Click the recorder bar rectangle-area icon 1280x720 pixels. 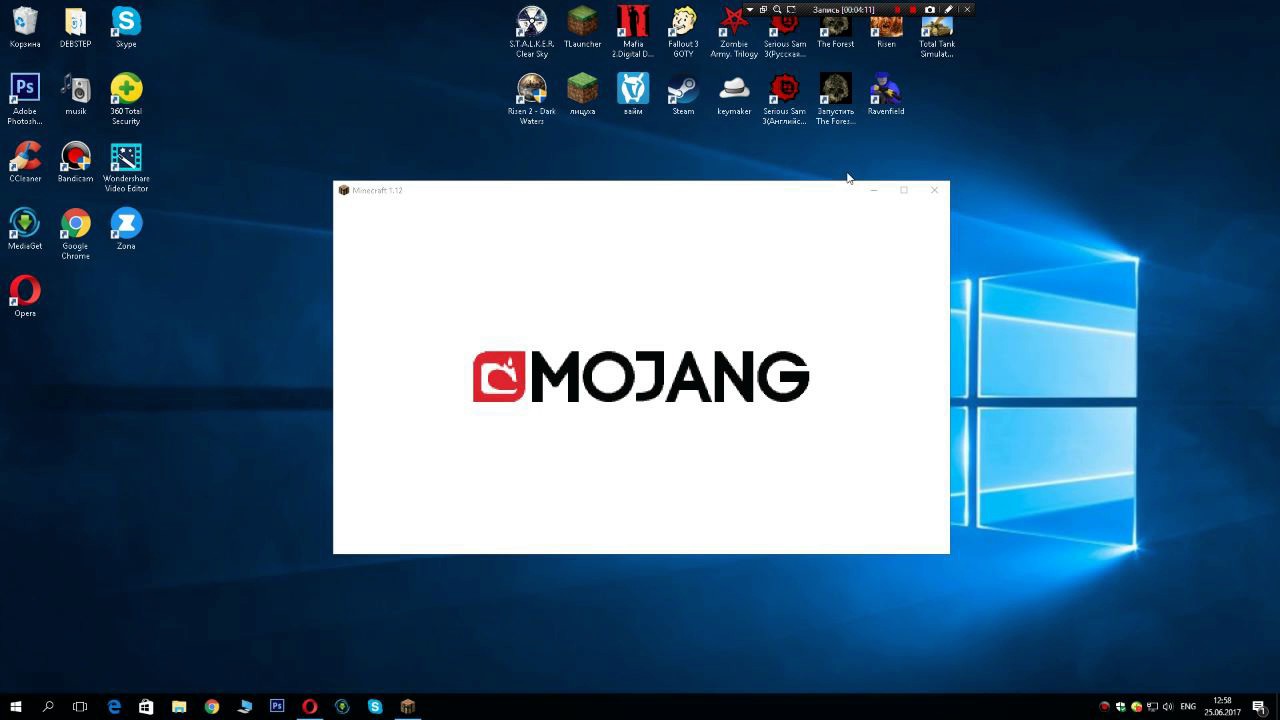[x=791, y=10]
